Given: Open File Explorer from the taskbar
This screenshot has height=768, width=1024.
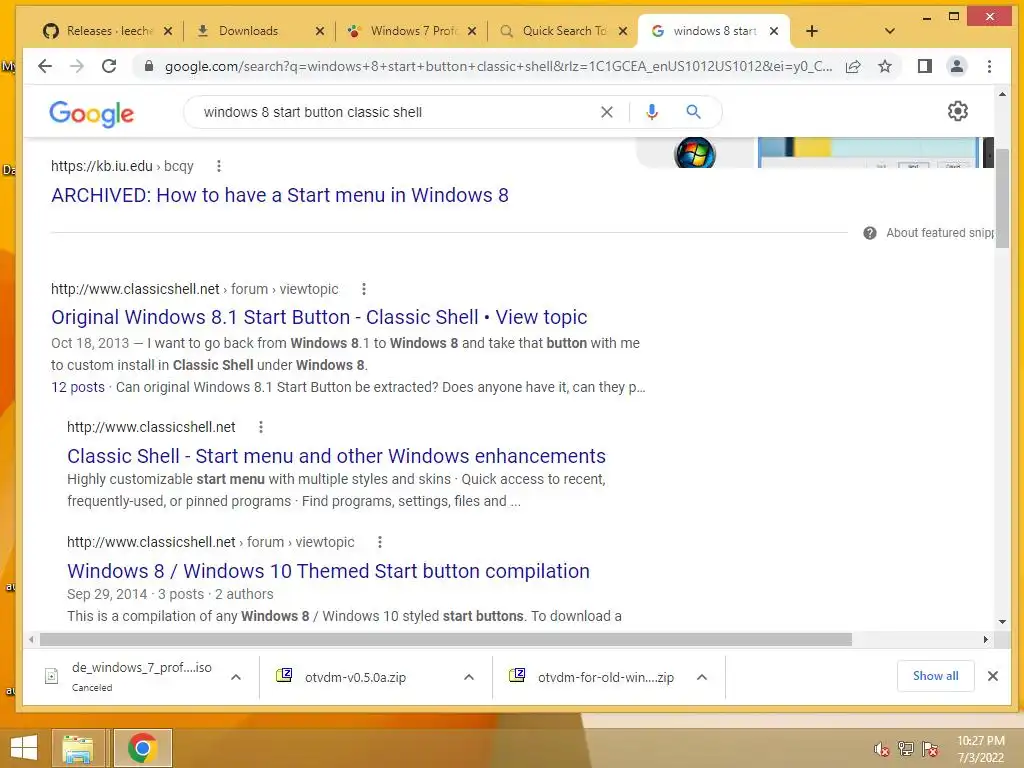Looking at the screenshot, I should pos(78,748).
